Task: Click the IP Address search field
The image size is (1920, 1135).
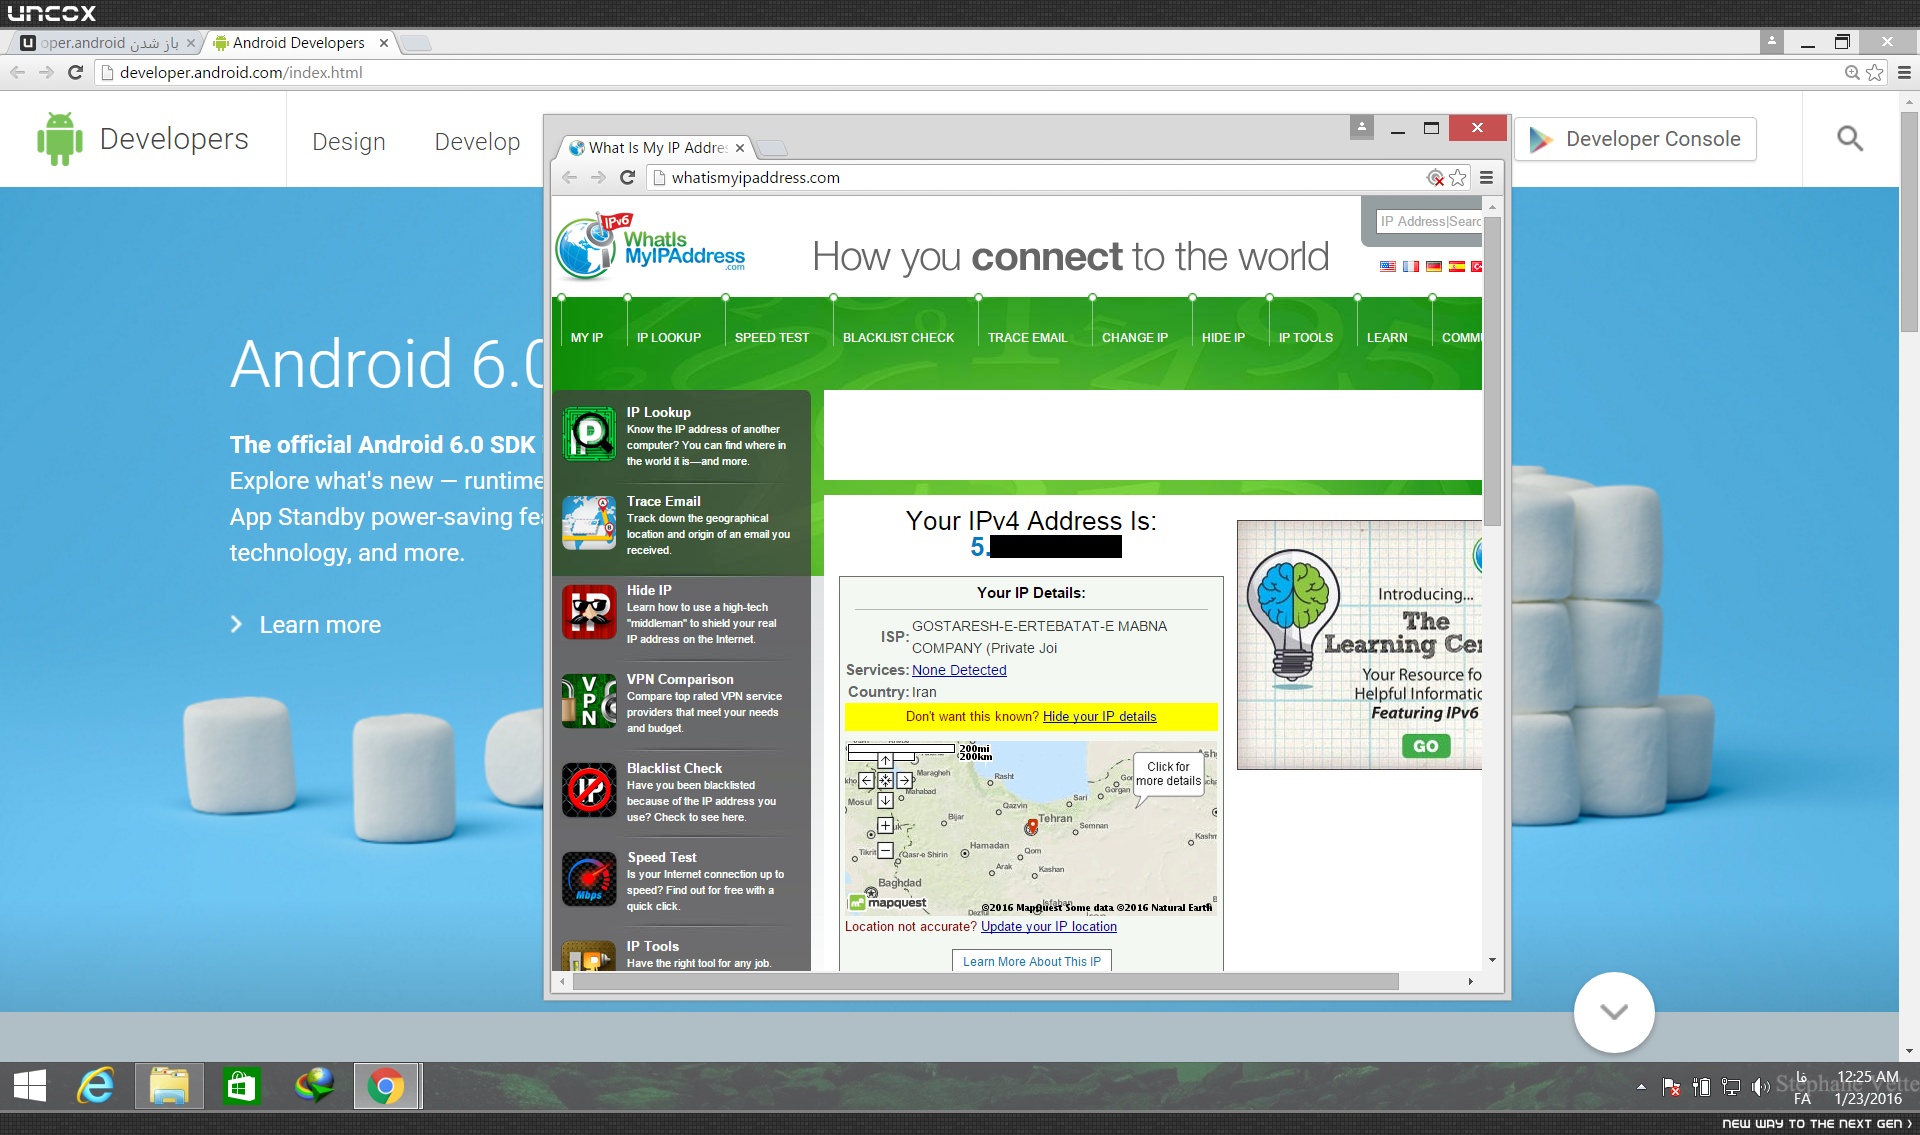Action: tap(1429, 221)
